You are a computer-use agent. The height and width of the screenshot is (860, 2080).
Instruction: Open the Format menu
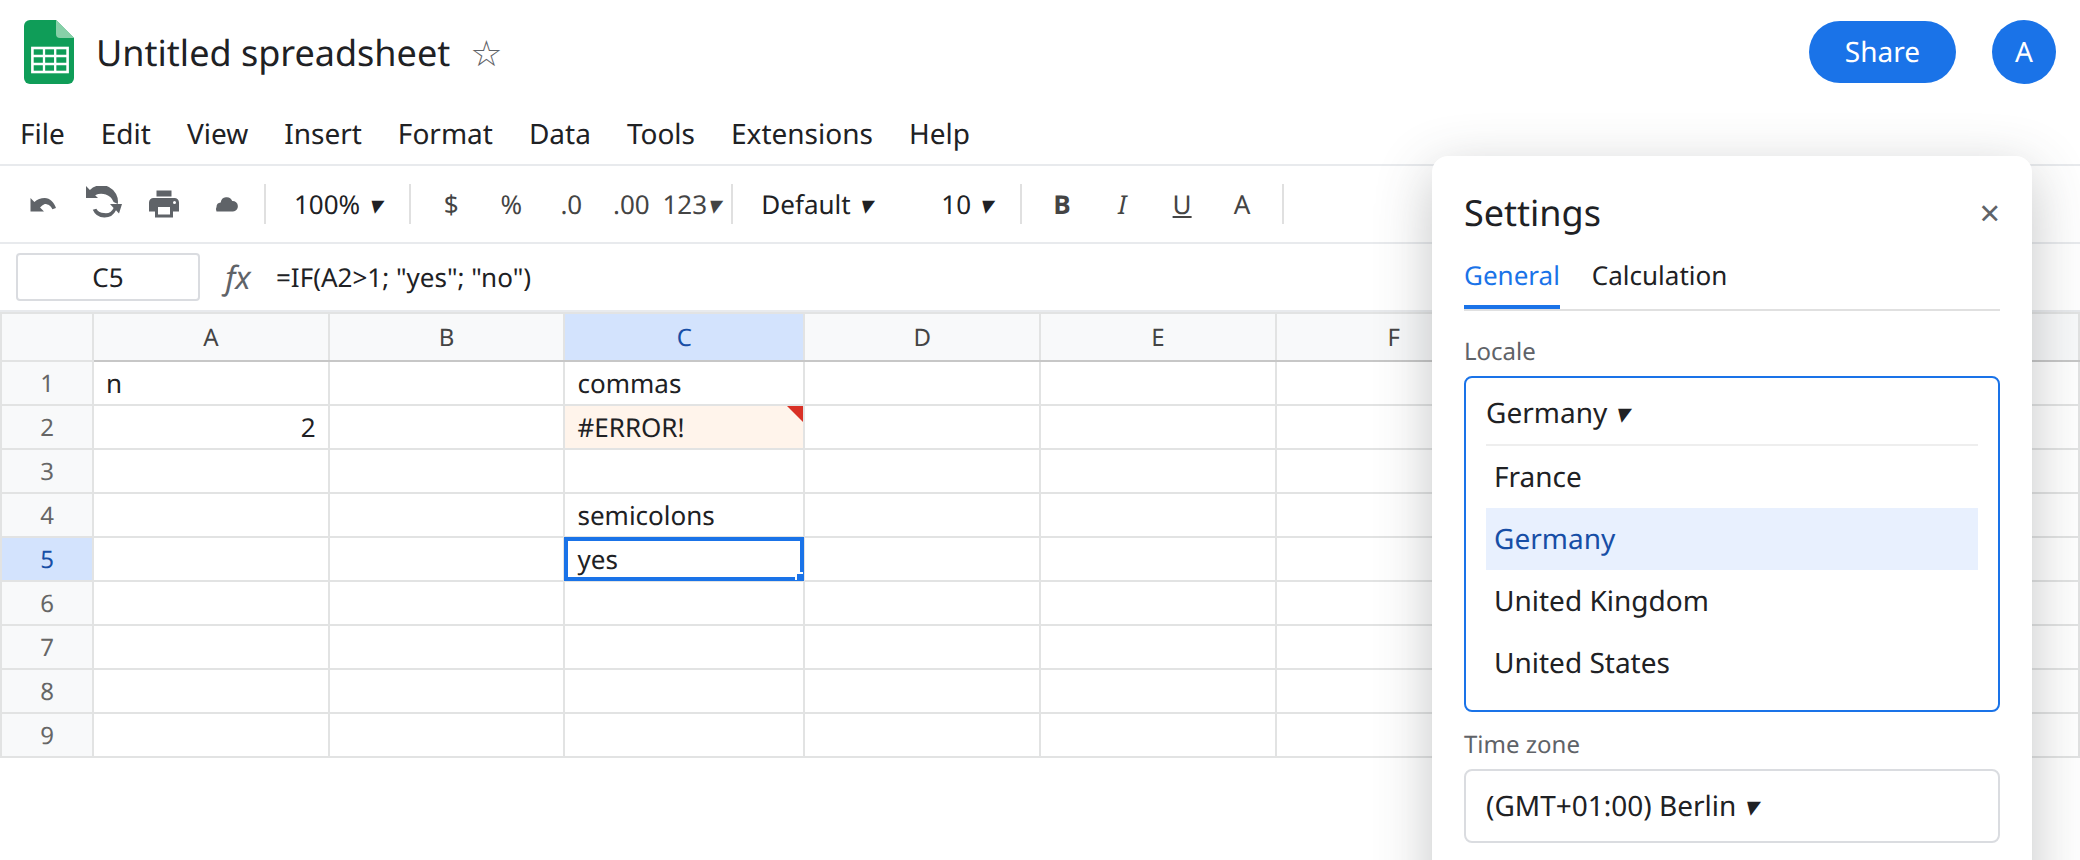pos(445,134)
